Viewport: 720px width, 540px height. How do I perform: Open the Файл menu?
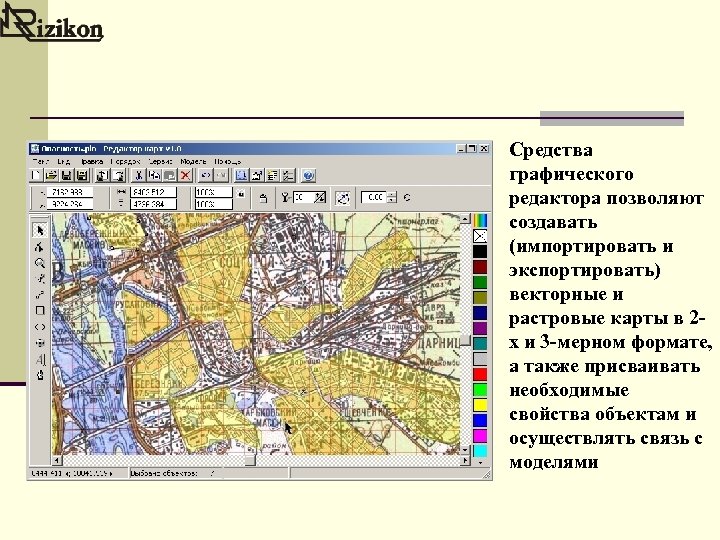(x=40, y=162)
